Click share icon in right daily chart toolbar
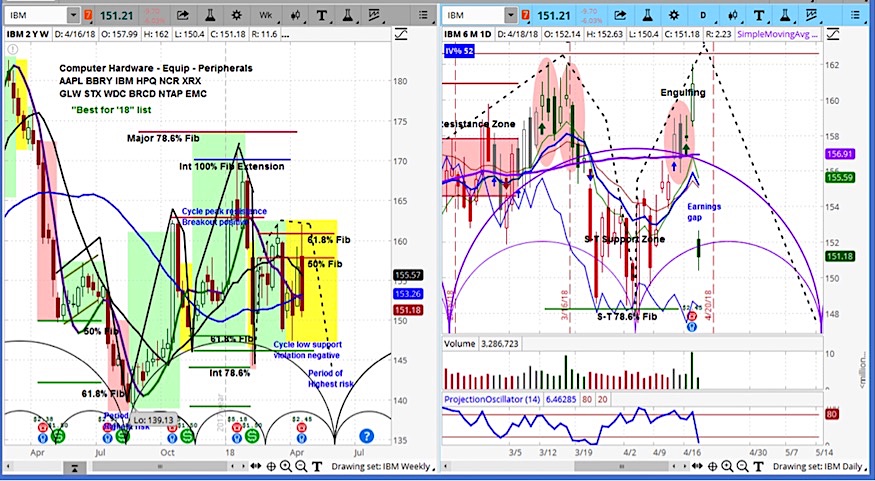Viewport: 875px width, 481px height. [620, 15]
